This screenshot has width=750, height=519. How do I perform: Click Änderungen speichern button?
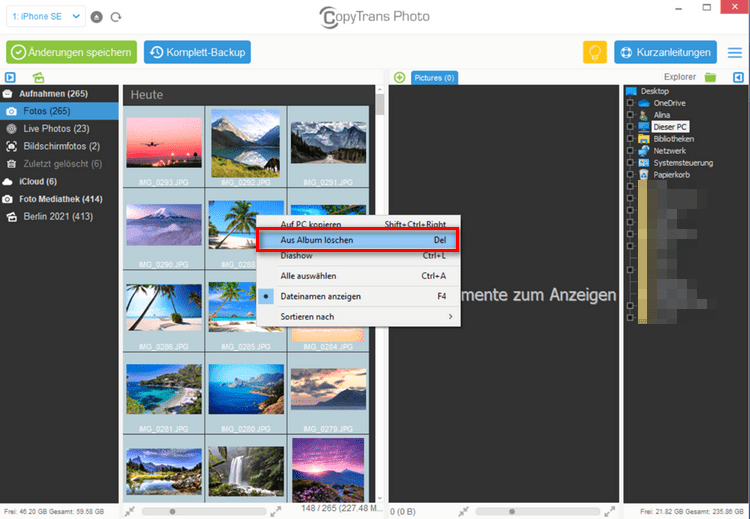pyautogui.click(x=71, y=52)
